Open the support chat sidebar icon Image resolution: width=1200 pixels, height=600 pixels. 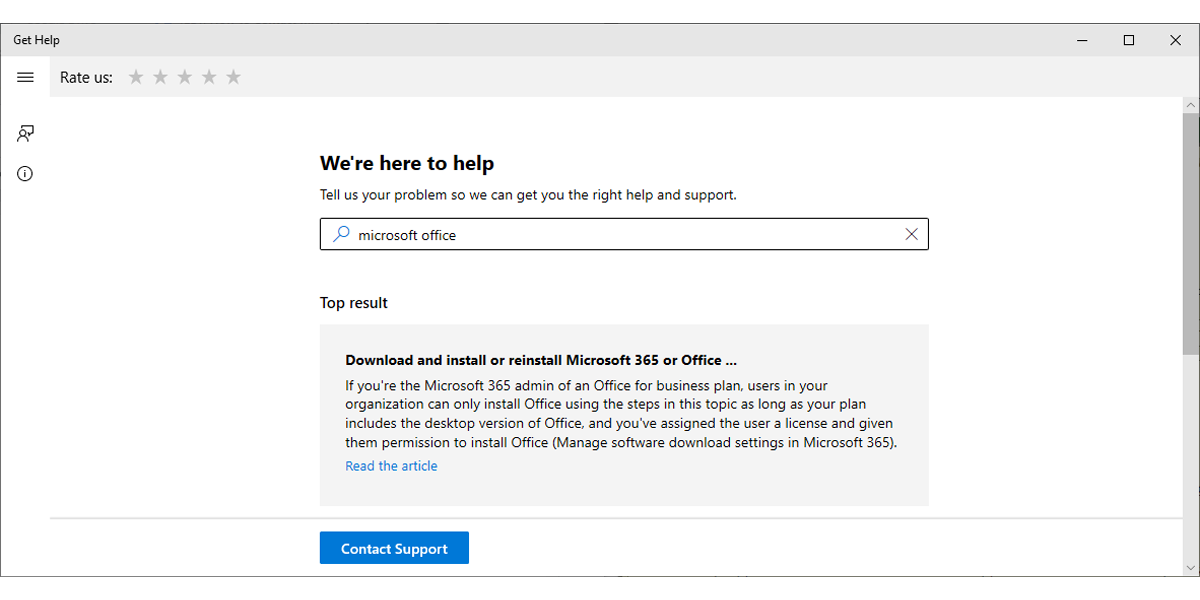point(25,133)
